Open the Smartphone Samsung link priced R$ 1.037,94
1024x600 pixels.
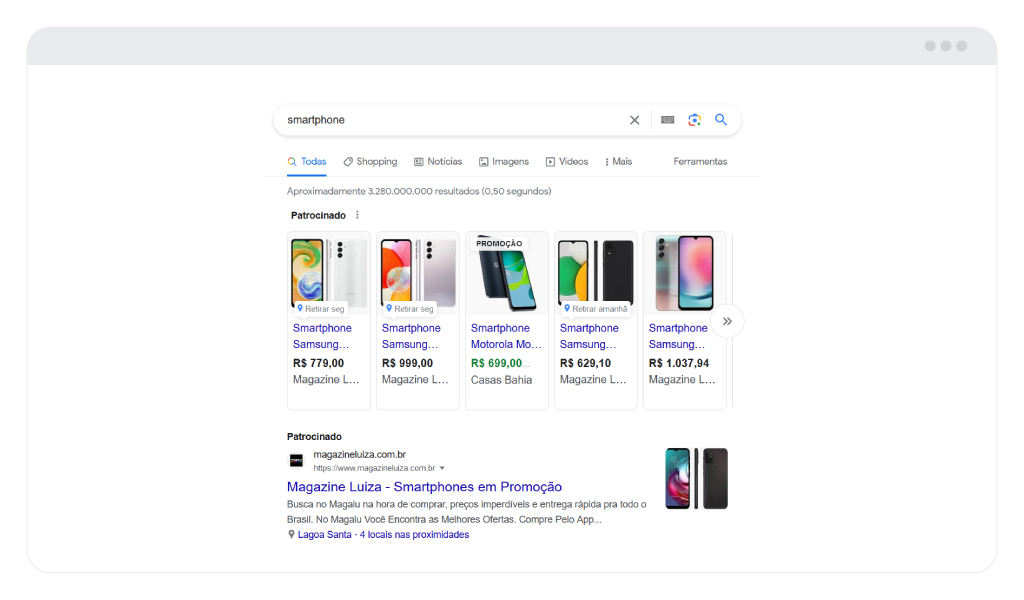[x=678, y=336]
